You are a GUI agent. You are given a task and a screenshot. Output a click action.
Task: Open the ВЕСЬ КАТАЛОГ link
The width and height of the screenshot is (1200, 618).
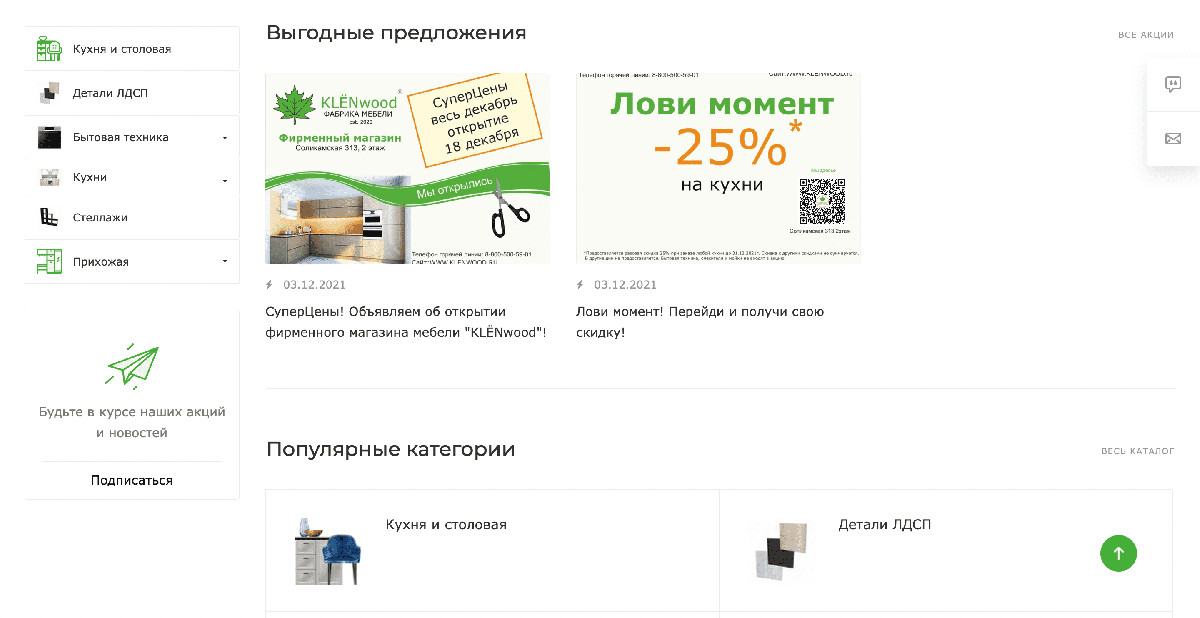[x=1138, y=451]
